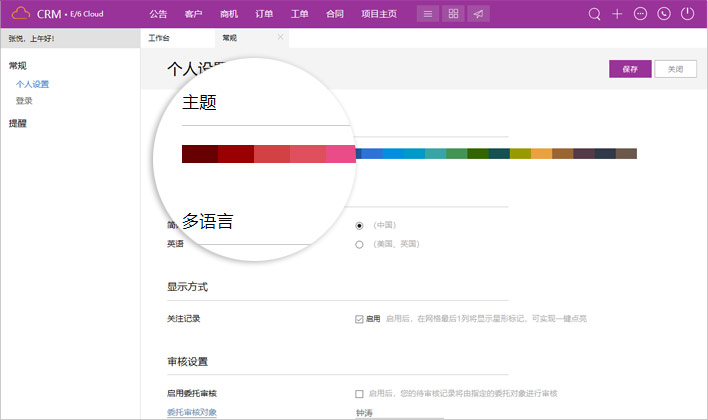
Task: Click the power logout icon
Action: [687, 14]
